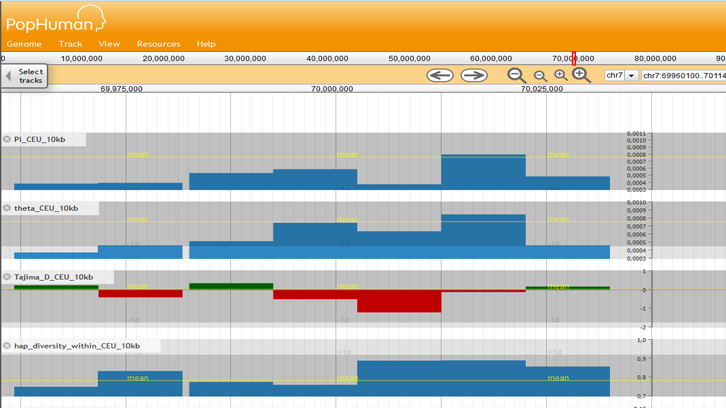Open the Genome menu
726x408 pixels.
click(24, 44)
